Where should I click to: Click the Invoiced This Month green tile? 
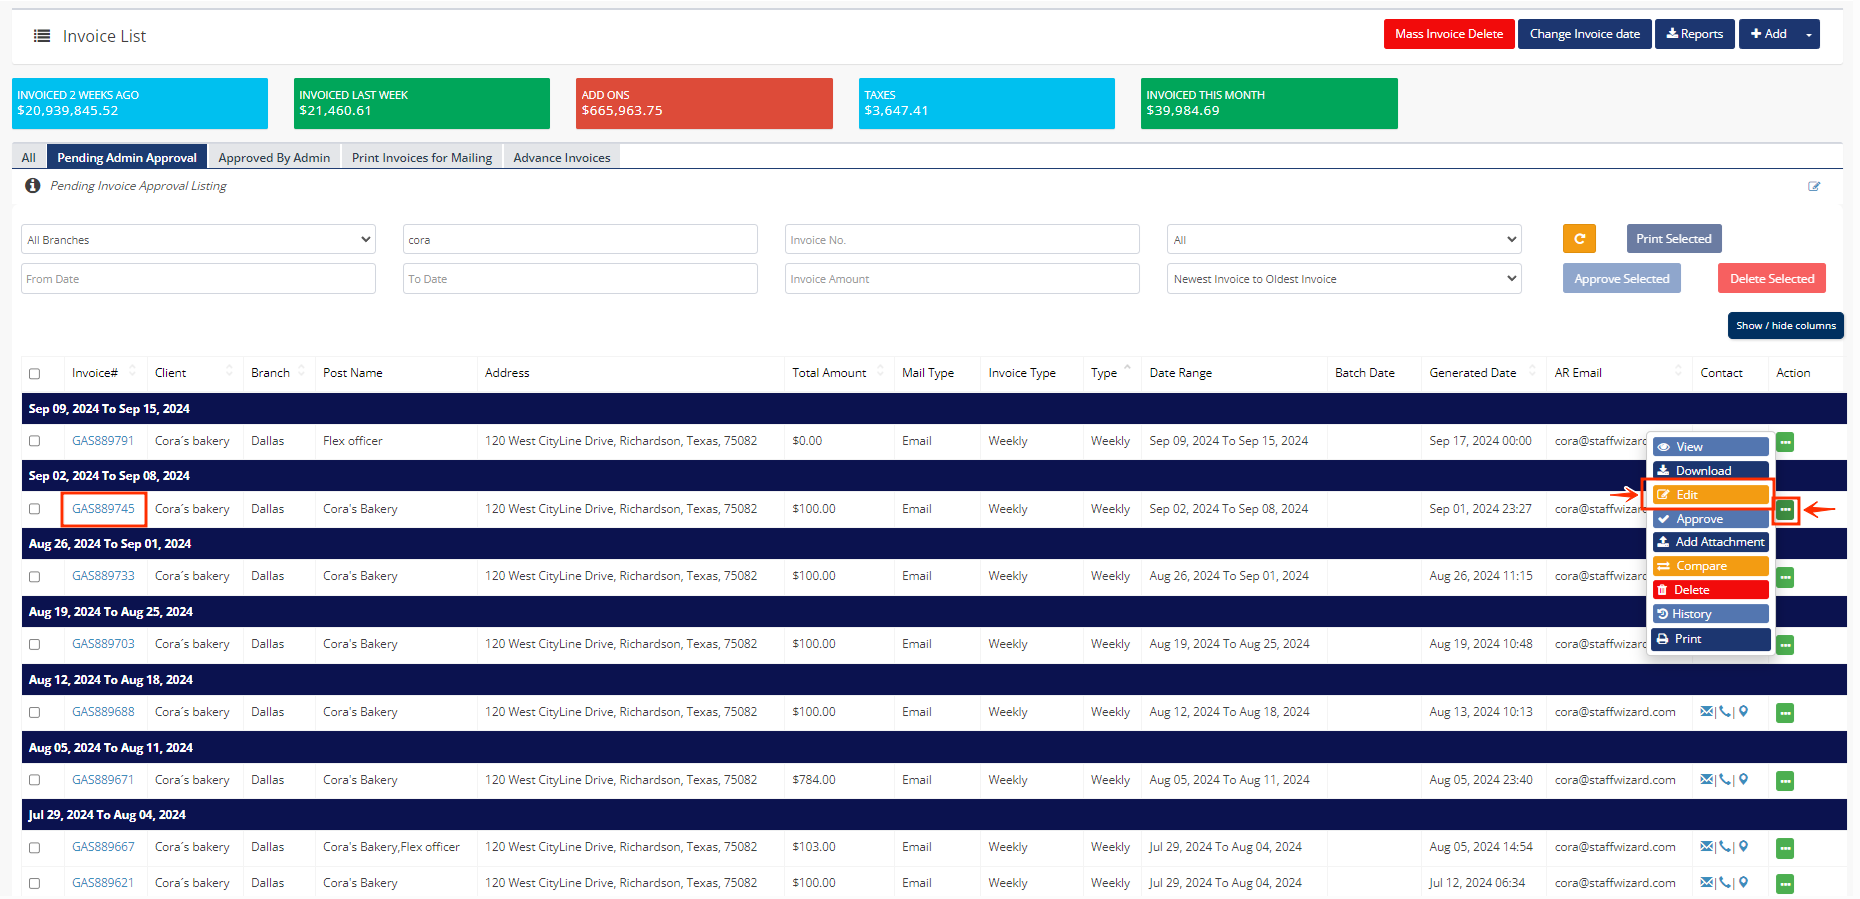pyautogui.click(x=1268, y=103)
